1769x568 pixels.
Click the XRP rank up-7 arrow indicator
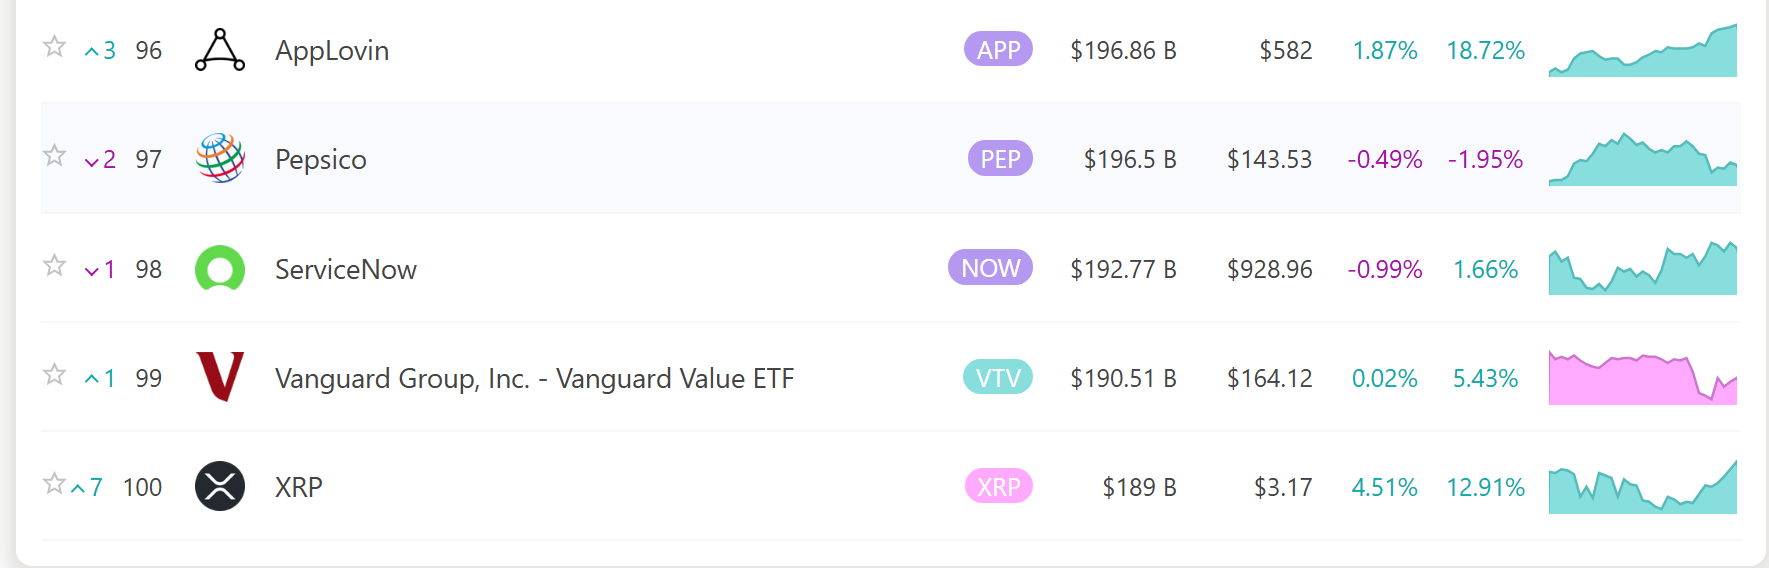(x=87, y=487)
